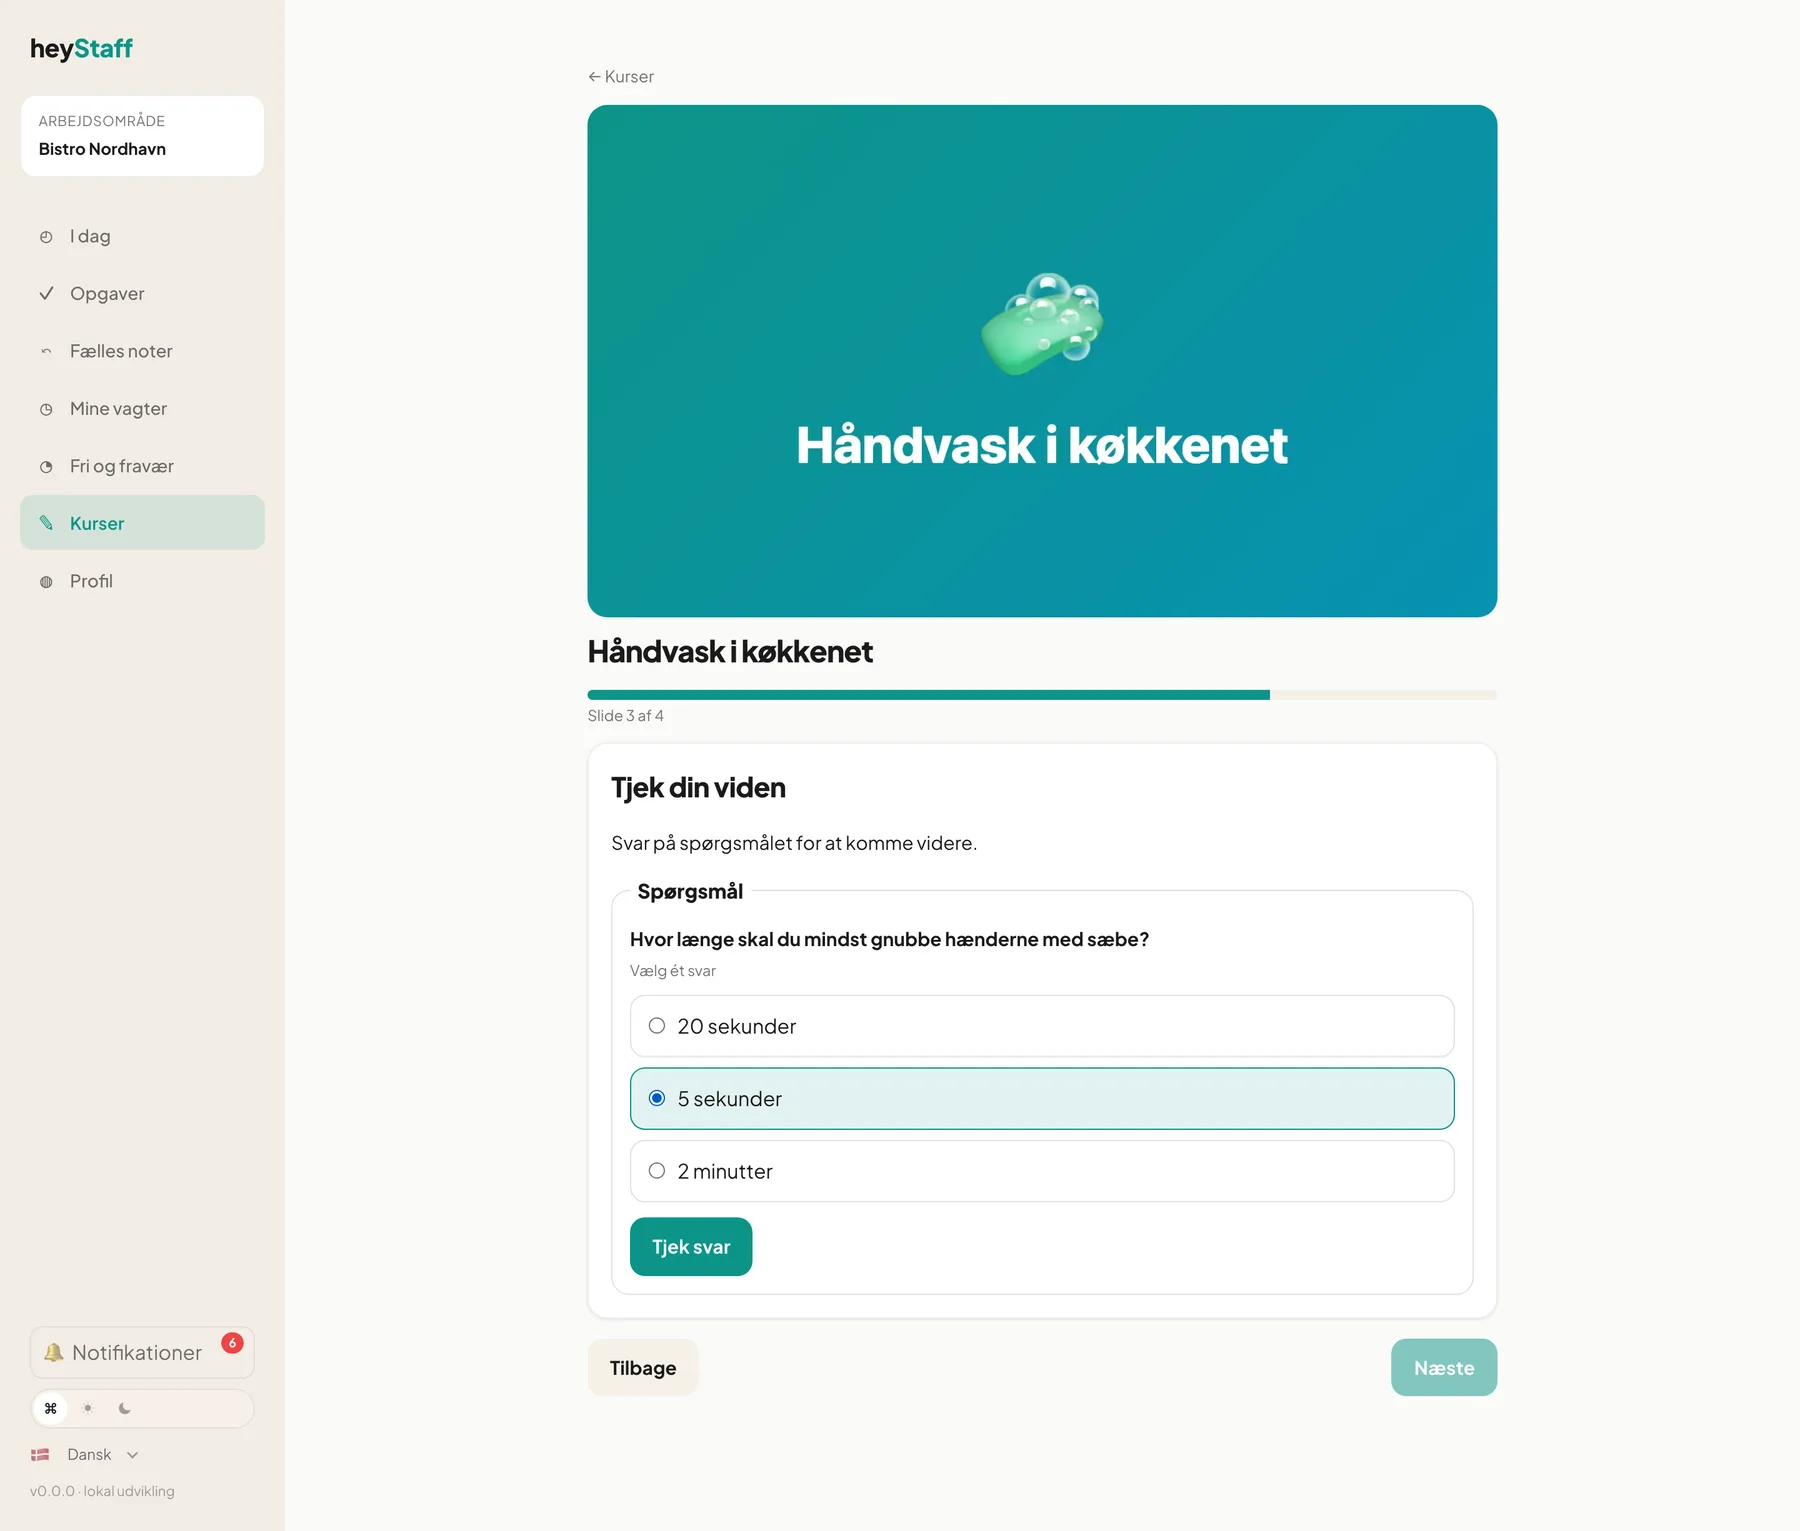Click the Mine vagter clock icon

[x=46, y=409]
